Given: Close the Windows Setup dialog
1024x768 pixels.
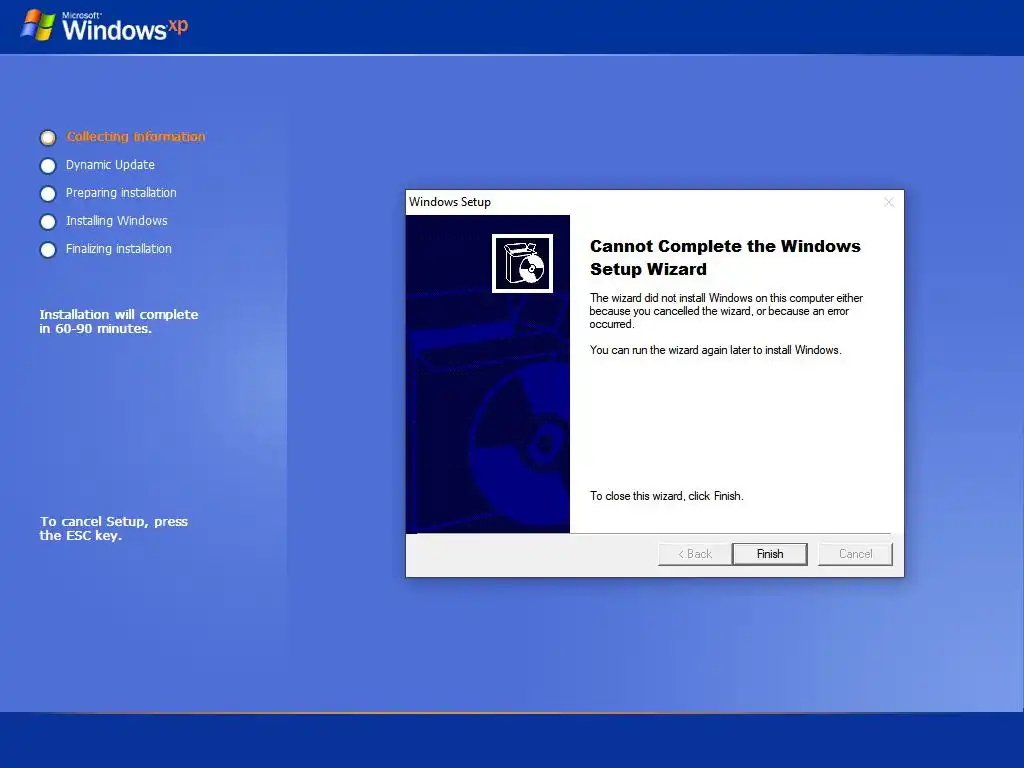Looking at the screenshot, I should coord(889,202).
